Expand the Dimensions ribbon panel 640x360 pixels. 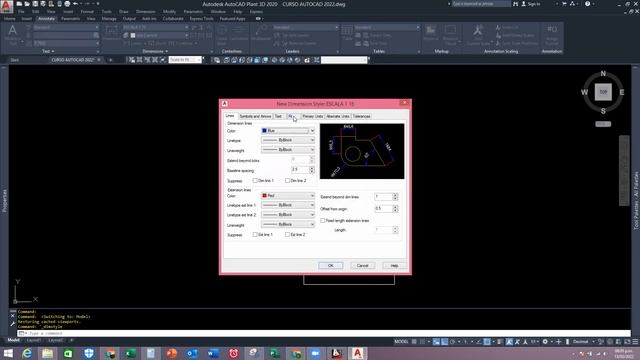click(155, 51)
